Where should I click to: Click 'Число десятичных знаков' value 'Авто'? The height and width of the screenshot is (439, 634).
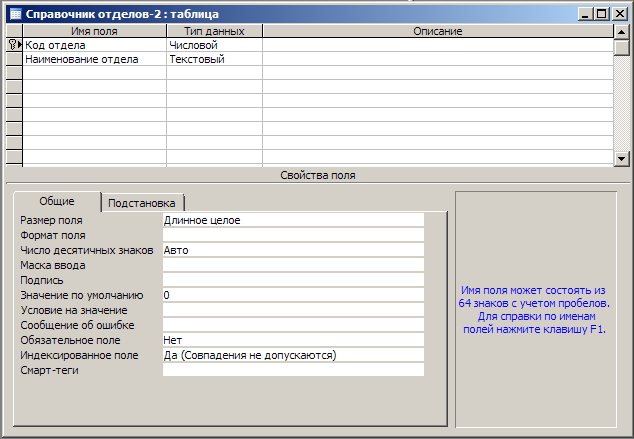click(294, 250)
